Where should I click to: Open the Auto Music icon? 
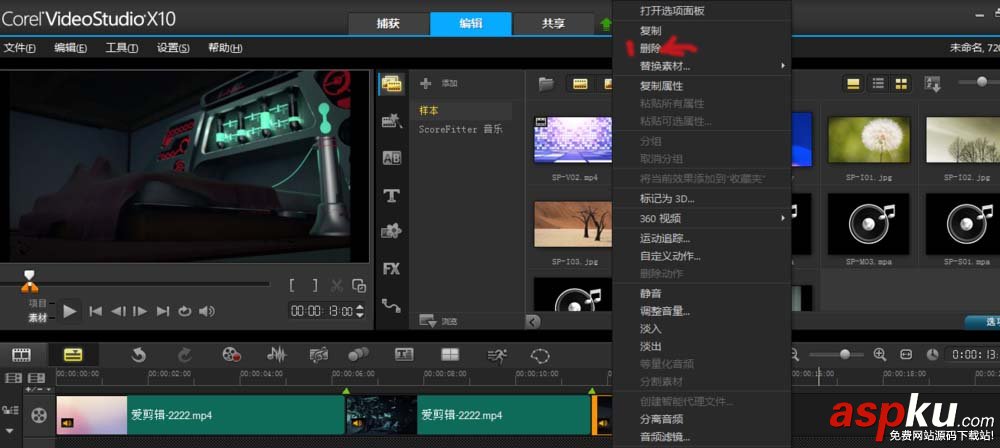(x=319, y=355)
